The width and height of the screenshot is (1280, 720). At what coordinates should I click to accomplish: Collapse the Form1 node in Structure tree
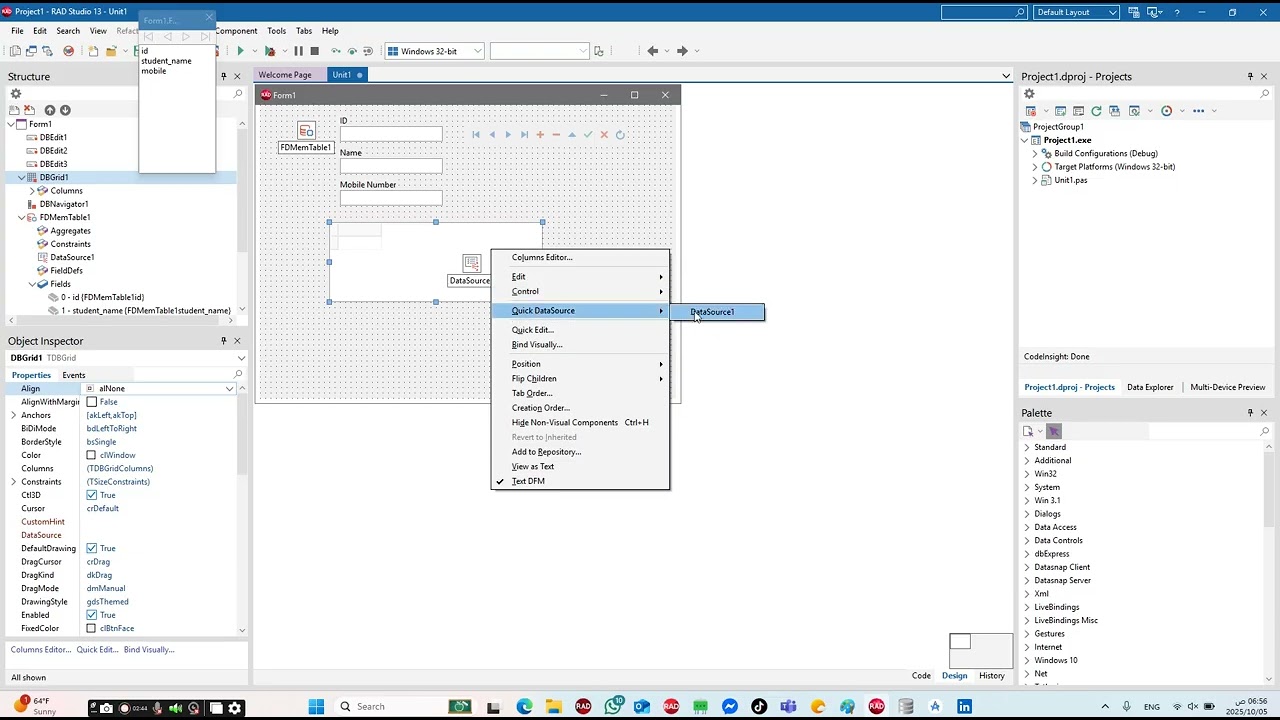(10, 124)
